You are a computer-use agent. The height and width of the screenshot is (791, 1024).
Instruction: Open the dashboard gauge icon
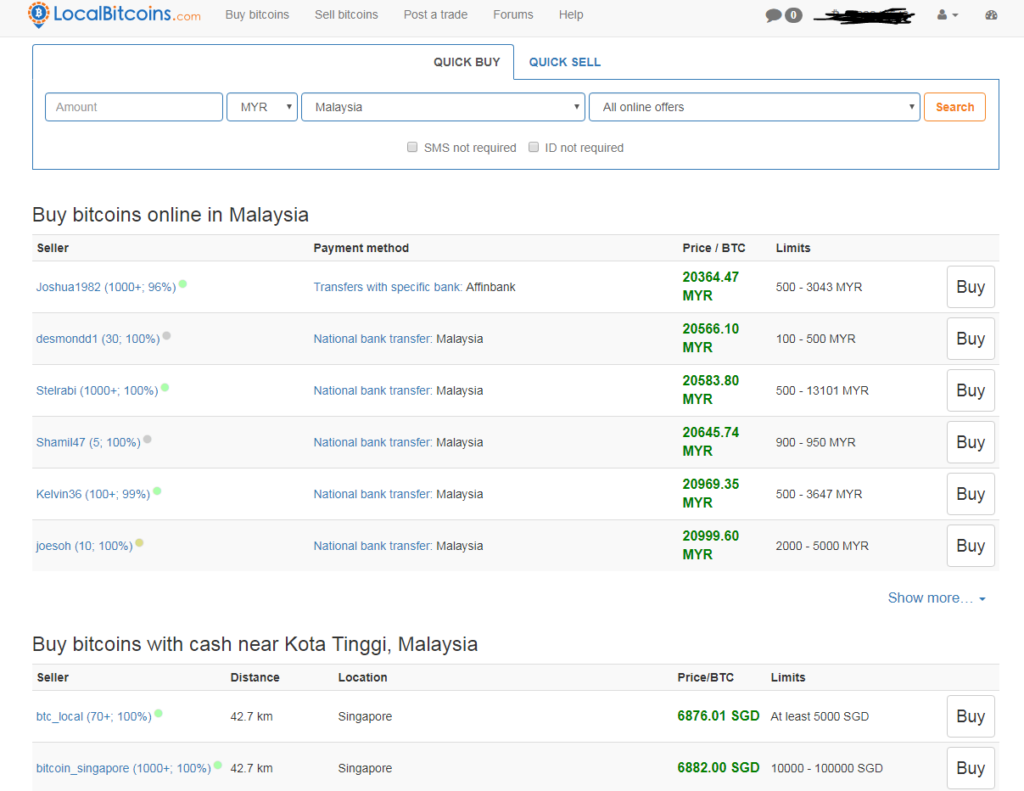pos(991,14)
